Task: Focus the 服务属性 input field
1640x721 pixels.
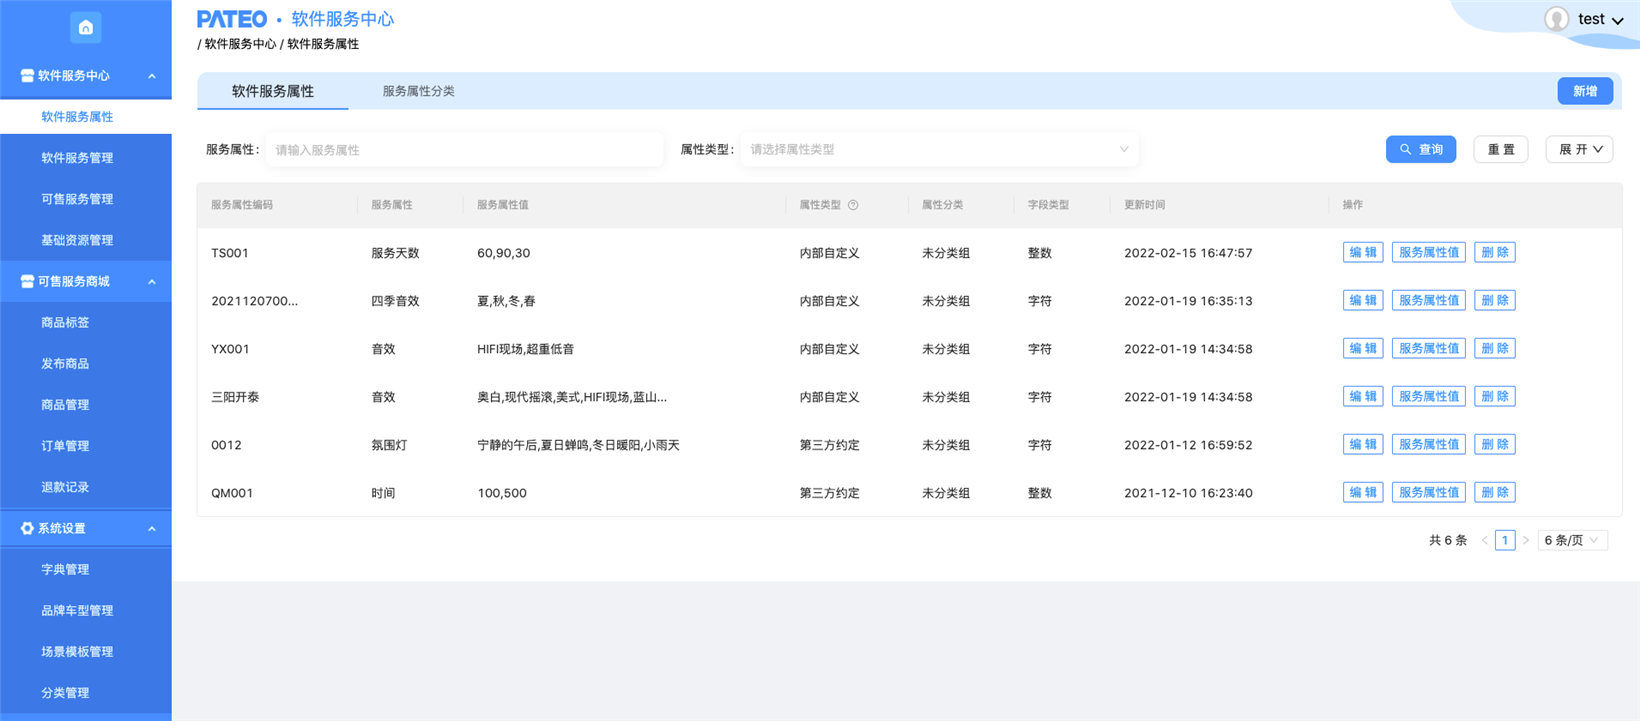Action: click(464, 150)
